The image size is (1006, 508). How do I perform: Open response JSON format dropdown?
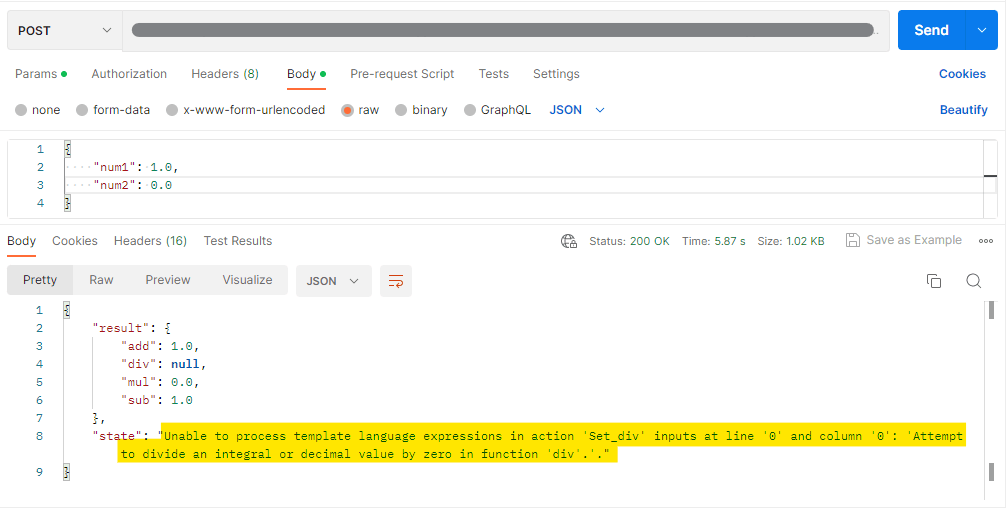coord(333,281)
